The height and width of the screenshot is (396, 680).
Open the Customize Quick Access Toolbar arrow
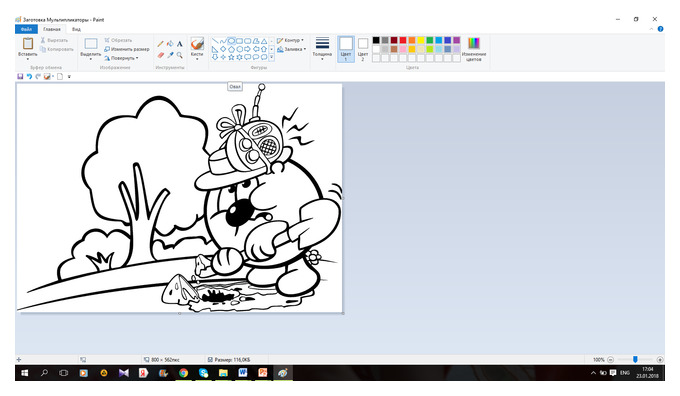[x=69, y=76]
